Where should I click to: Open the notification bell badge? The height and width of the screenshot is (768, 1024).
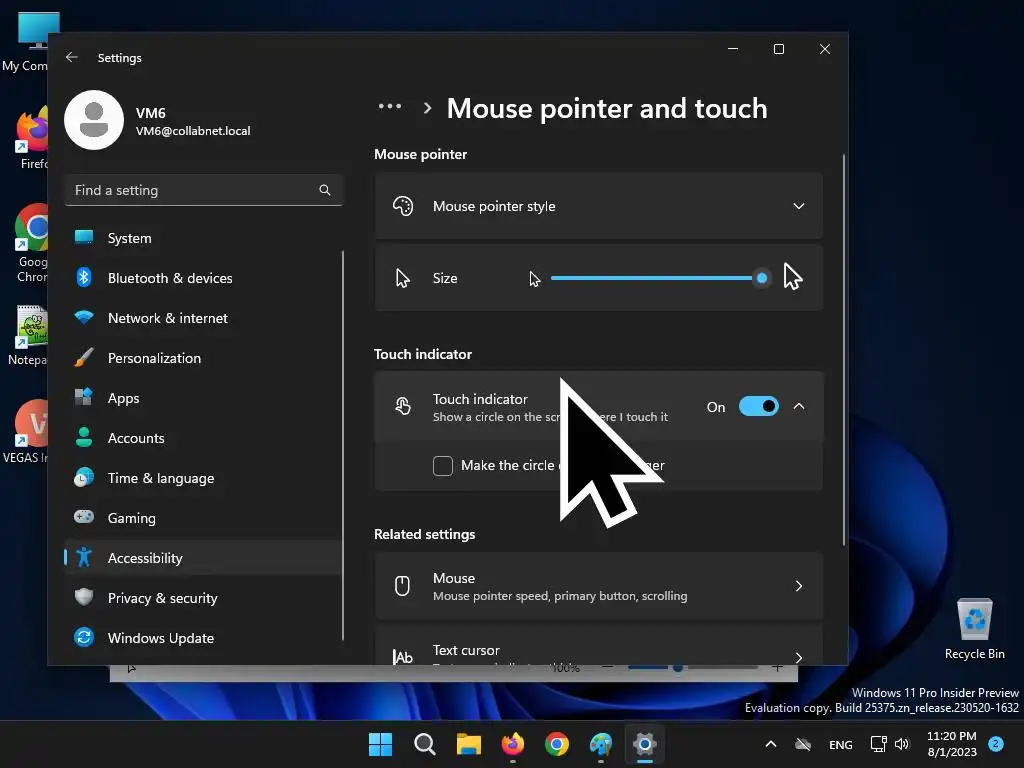pyautogui.click(x=996, y=743)
